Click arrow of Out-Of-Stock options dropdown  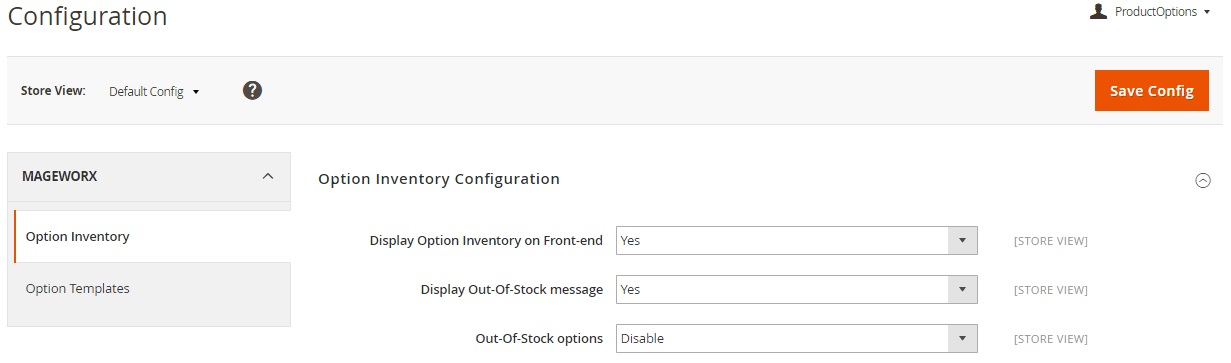tap(961, 338)
